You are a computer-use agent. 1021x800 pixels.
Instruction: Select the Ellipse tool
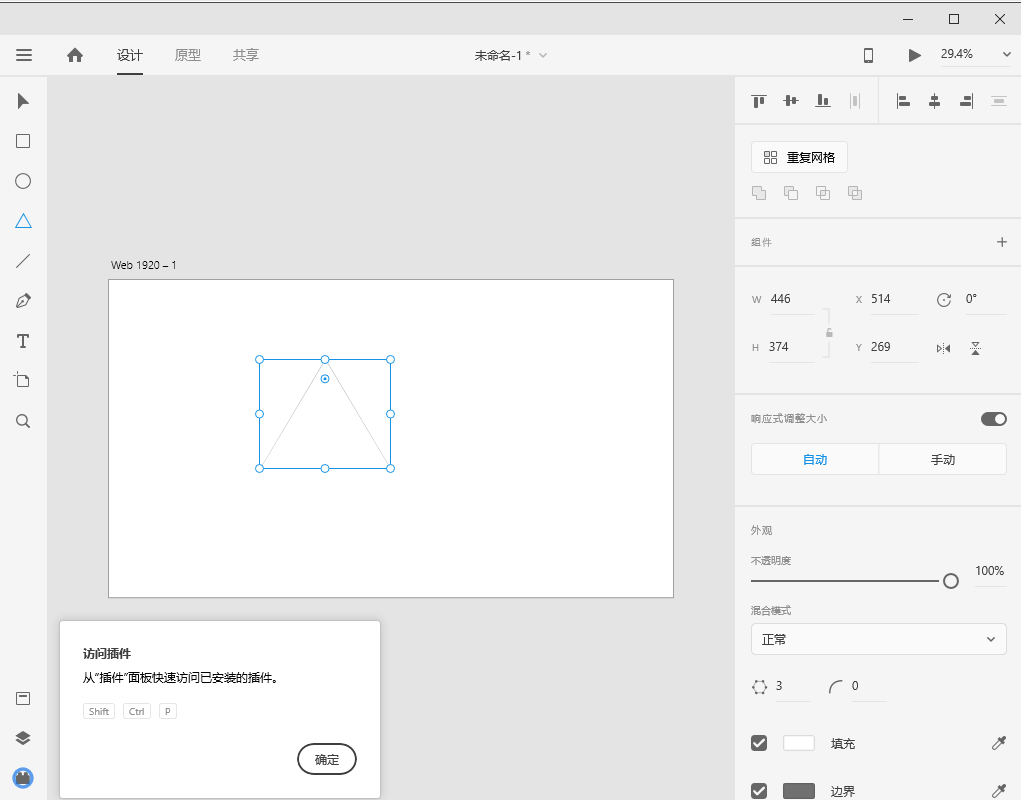(23, 181)
